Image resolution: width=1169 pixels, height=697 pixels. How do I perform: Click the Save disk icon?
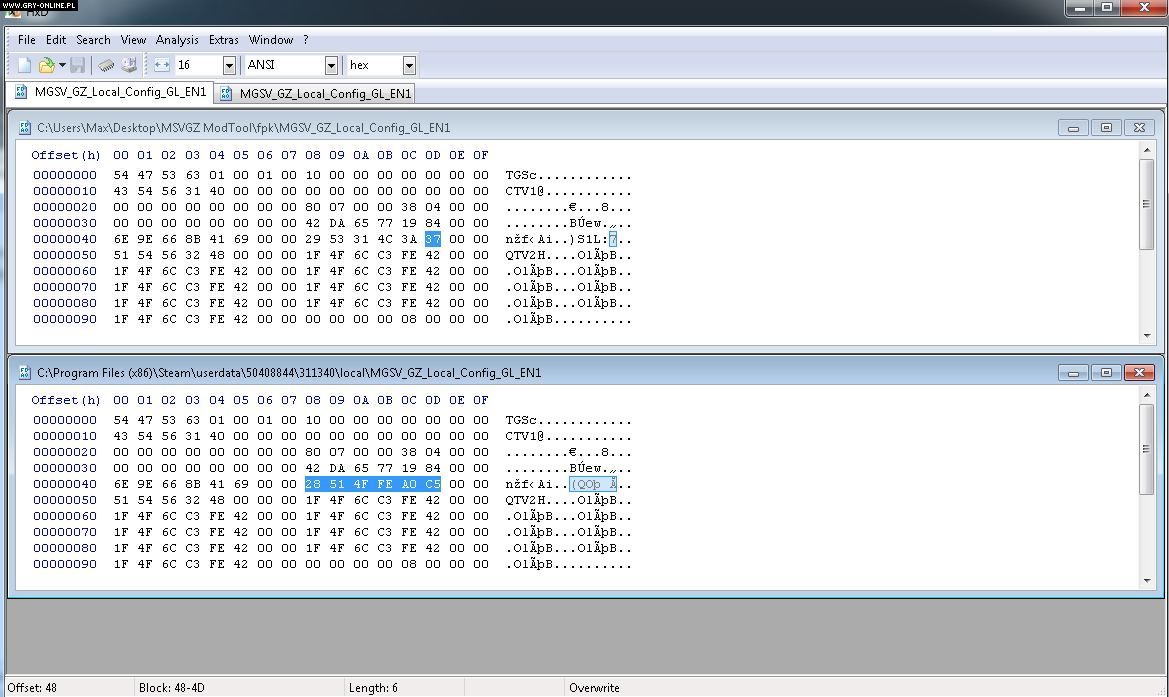tap(77, 65)
